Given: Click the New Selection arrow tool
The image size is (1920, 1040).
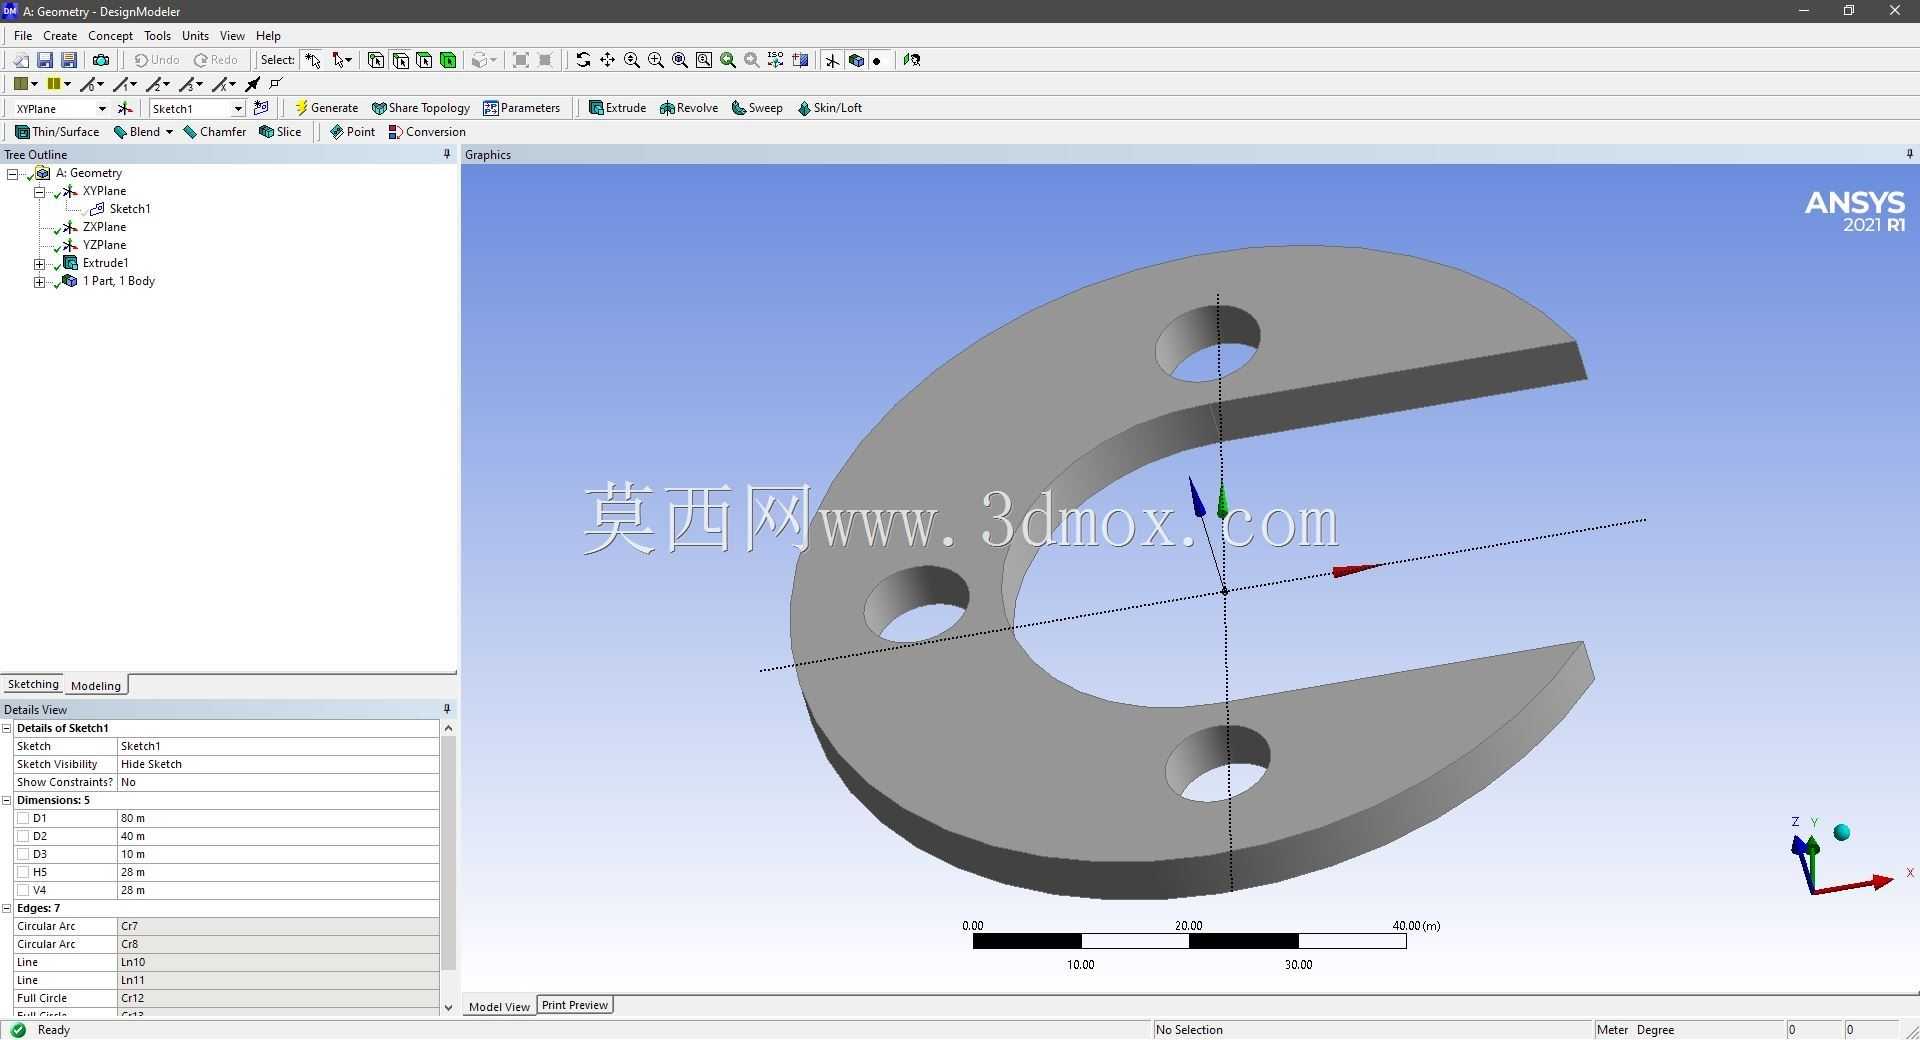Looking at the screenshot, I should pyautogui.click(x=313, y=60).
